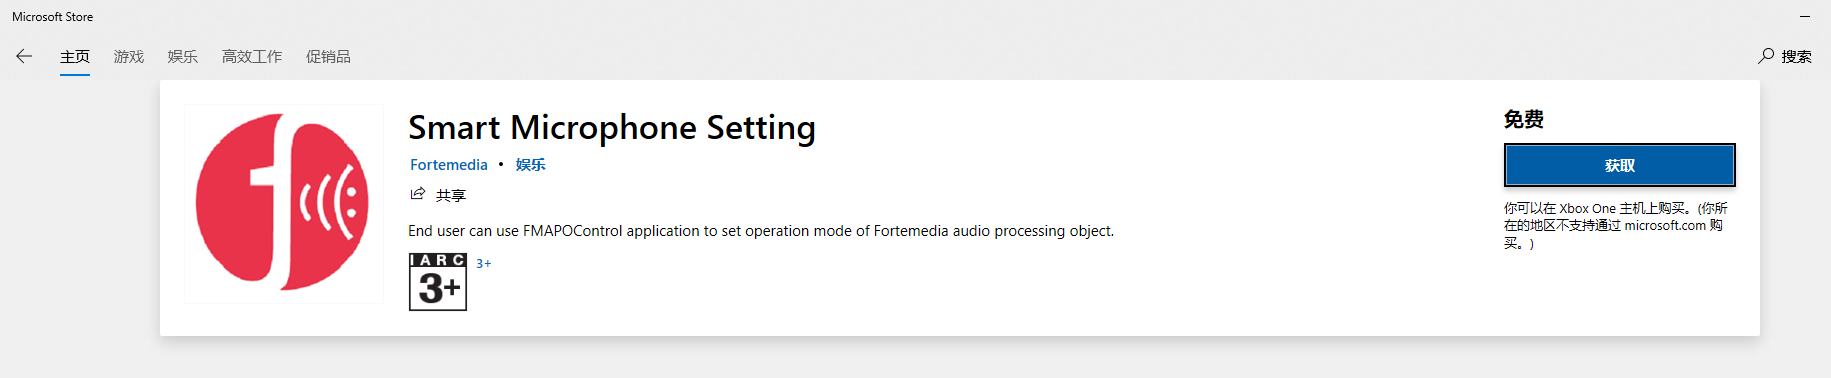Click the 共享 share label
This screenshot has height=378, width=1831.
[x=451, y=195]
